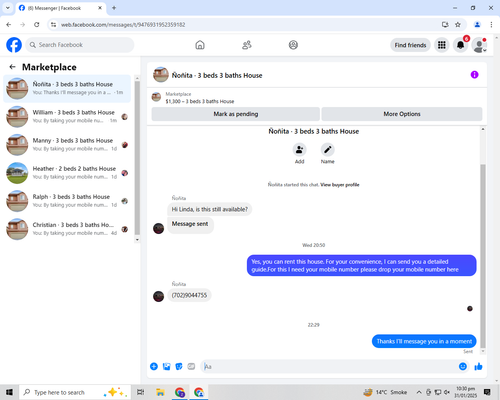Bookmark this page with star icon
The height and width of the screenshot is (400, 500).
point(458,25)
